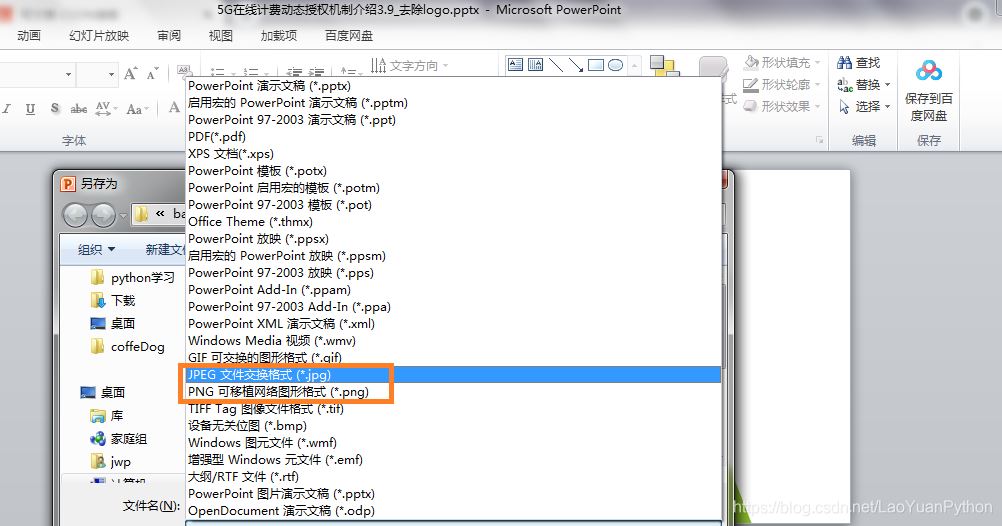The width and height of the screenshot is (1002, 526).
Task: Click the forward arrow in the Save As dialog
Action: [103, 215]
